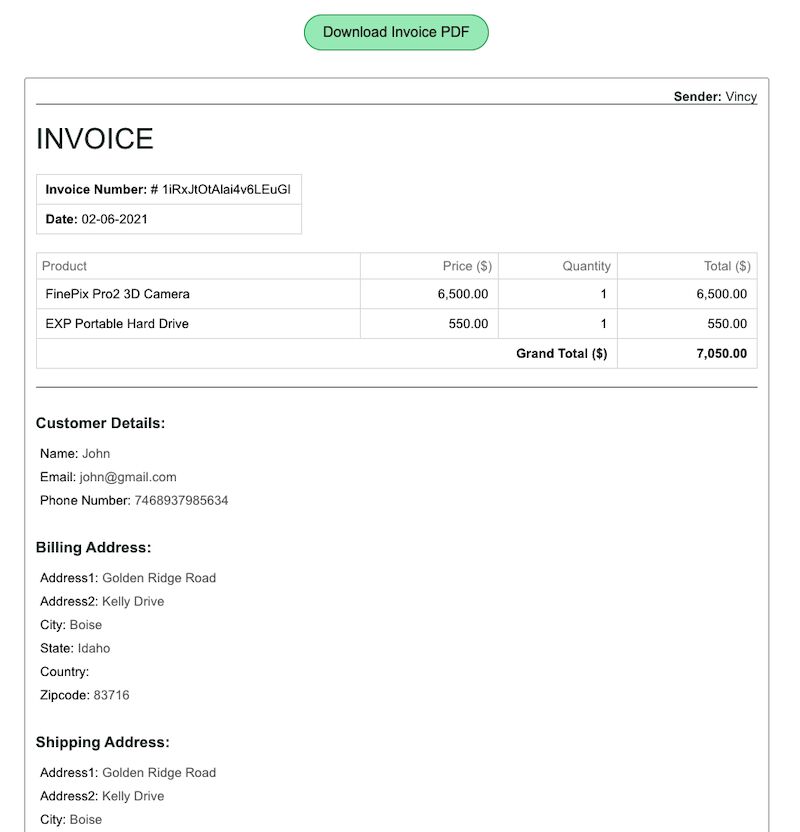
Task: Click the email link john@gmail.com
Action: click(126, 477)
